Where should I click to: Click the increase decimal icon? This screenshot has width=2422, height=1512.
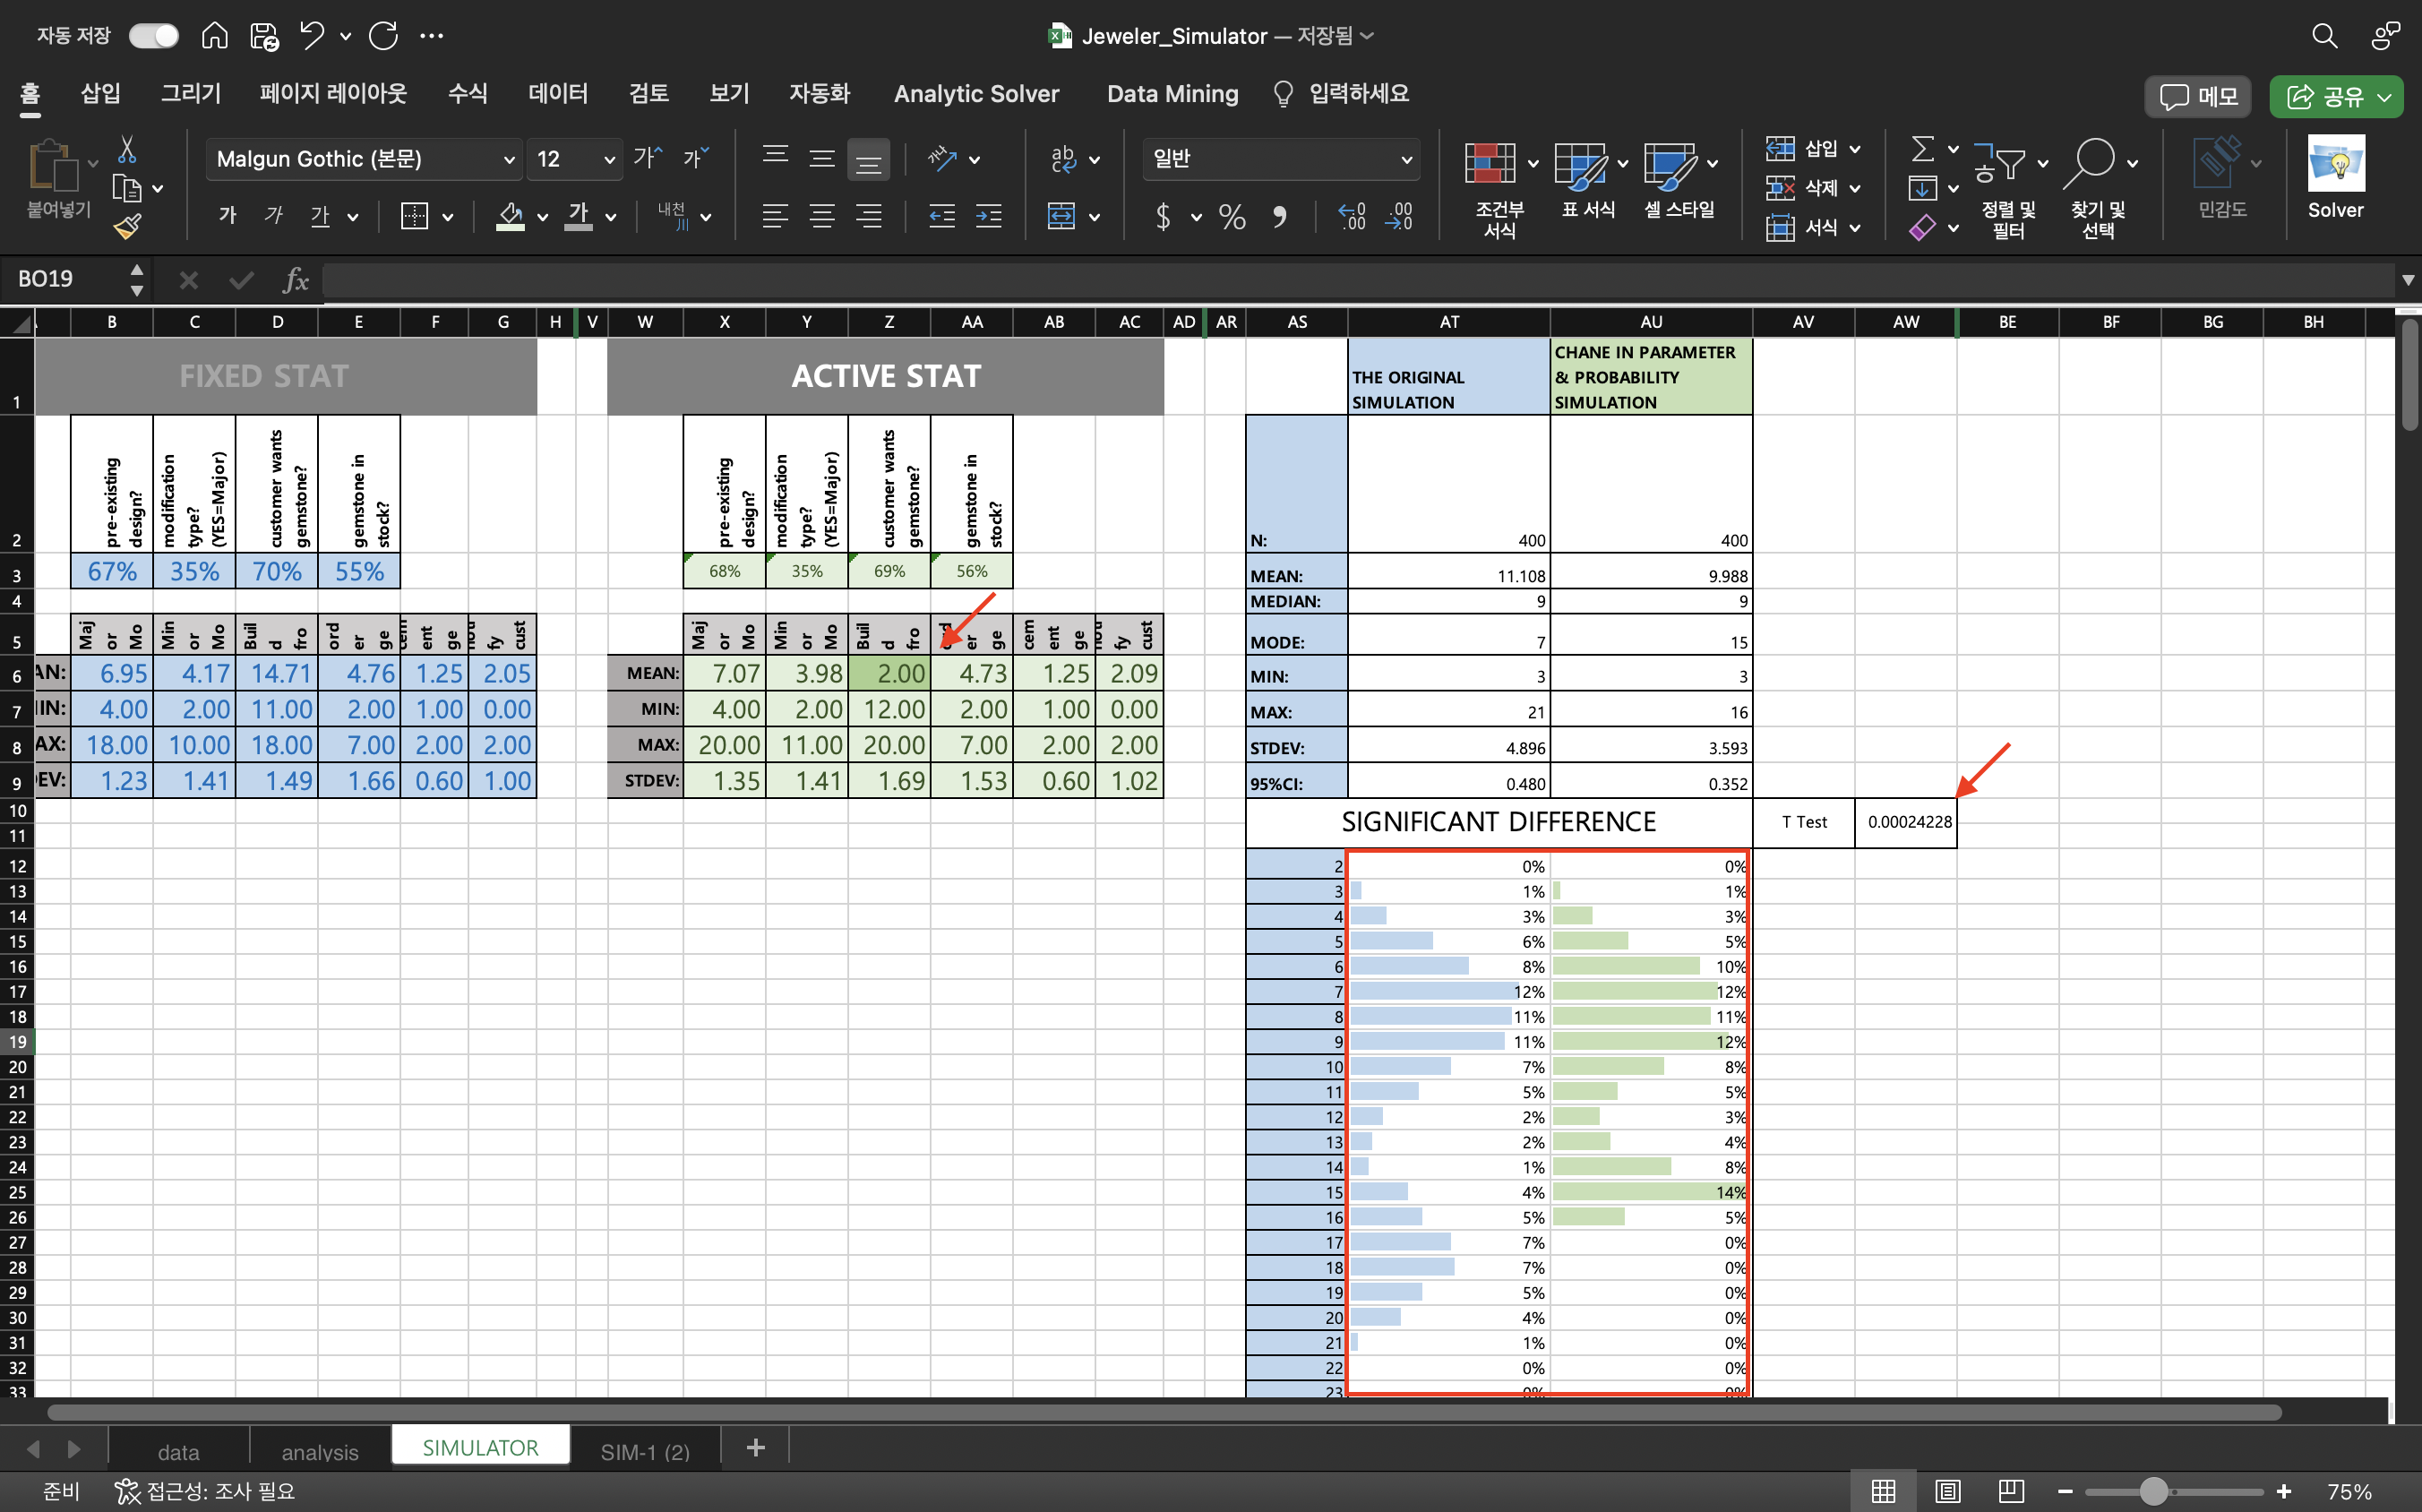pyautogui.click(x=1352, y=216)
